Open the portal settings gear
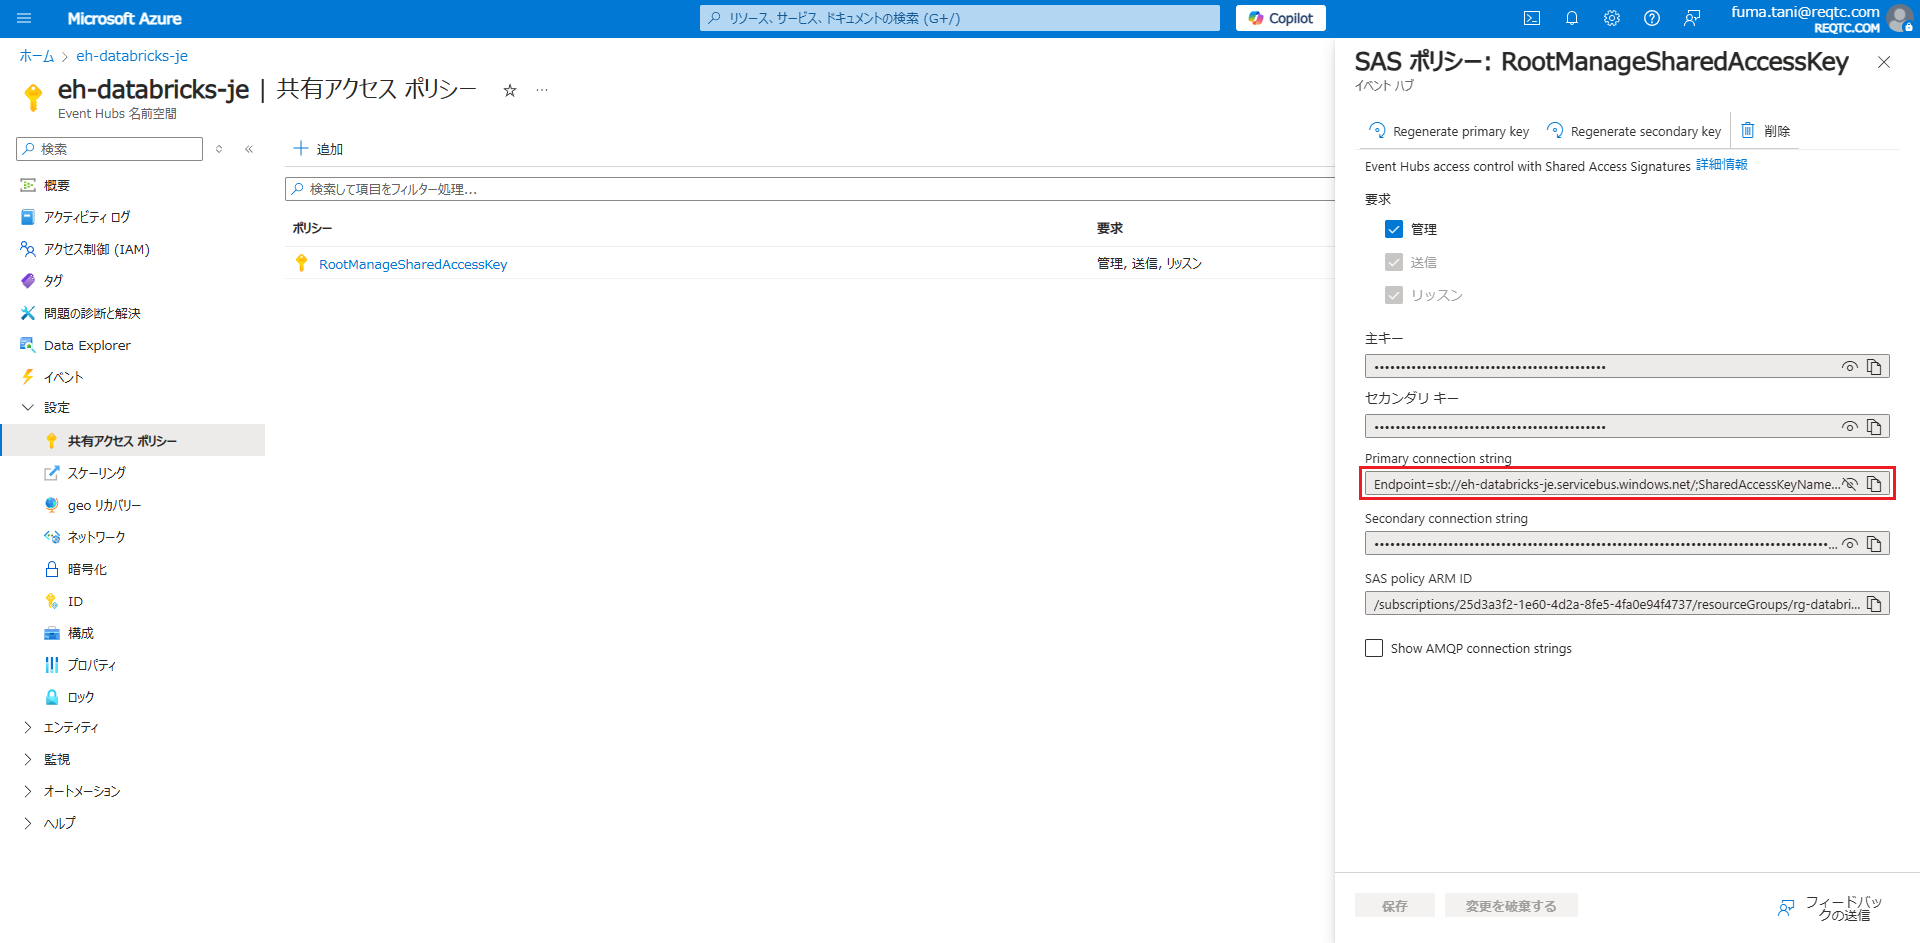The height and width of the screenshot is (943, 1920). [1611, 18]
